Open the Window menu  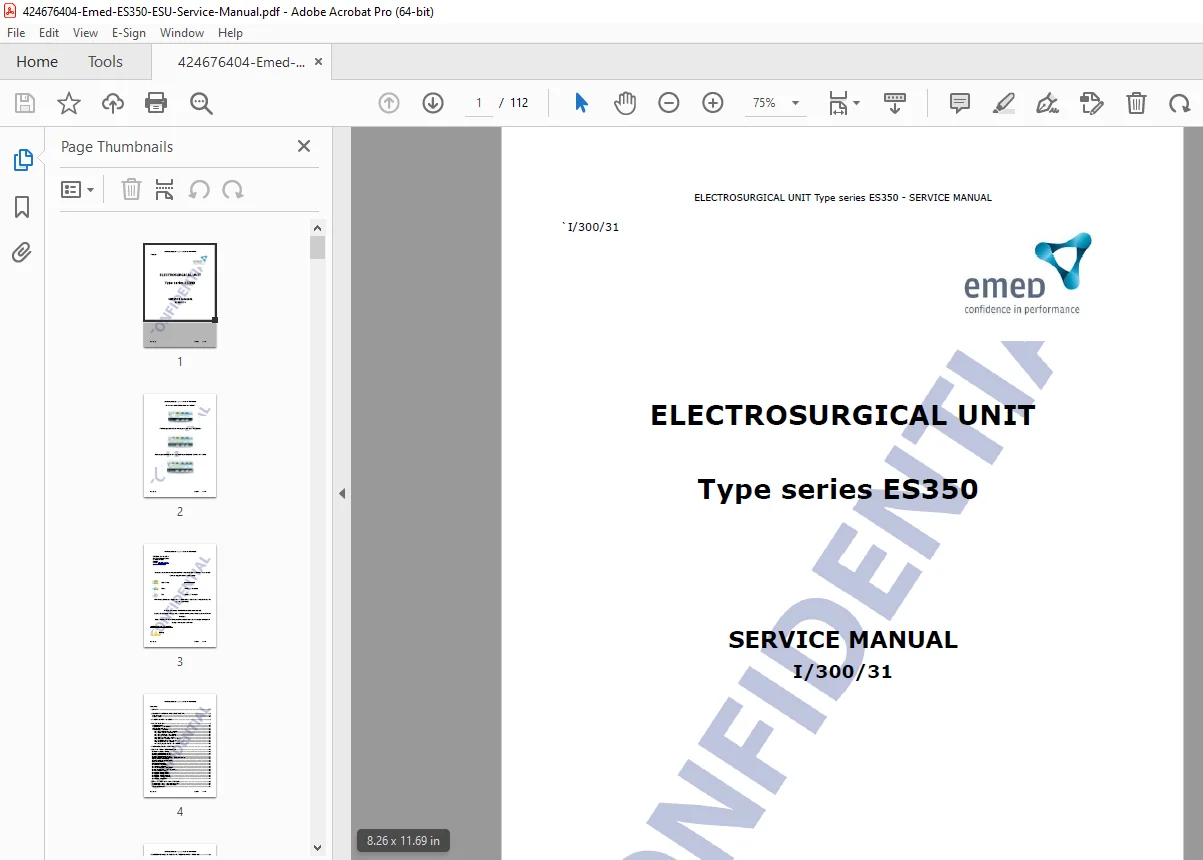click(x=182, y=33)
